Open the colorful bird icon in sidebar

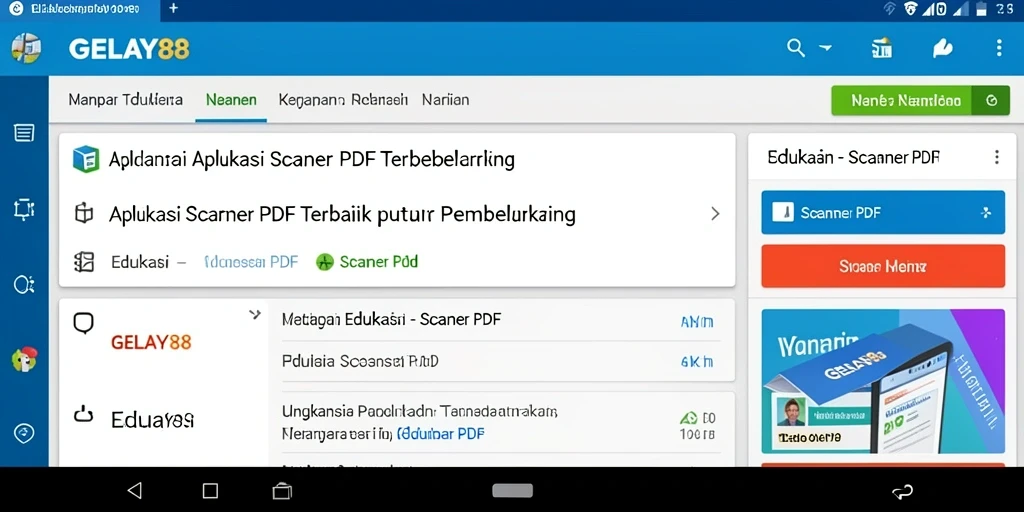point(24,360)
